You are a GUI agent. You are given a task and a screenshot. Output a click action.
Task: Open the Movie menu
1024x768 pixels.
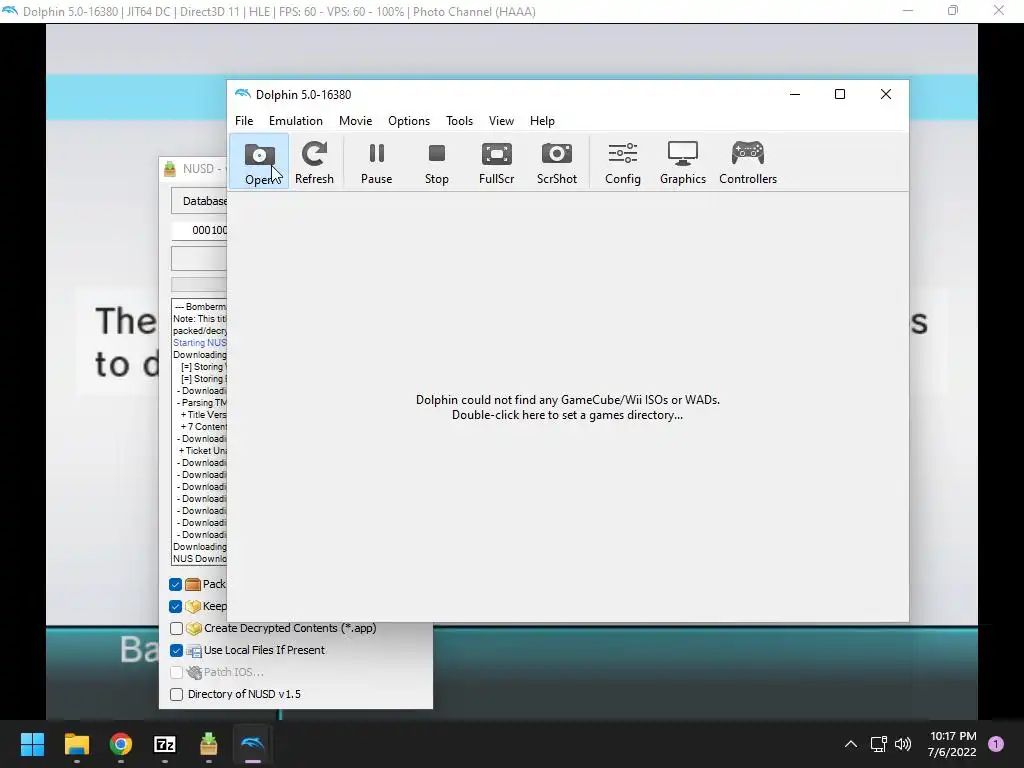pyautogui.click(x=355, y=121)
